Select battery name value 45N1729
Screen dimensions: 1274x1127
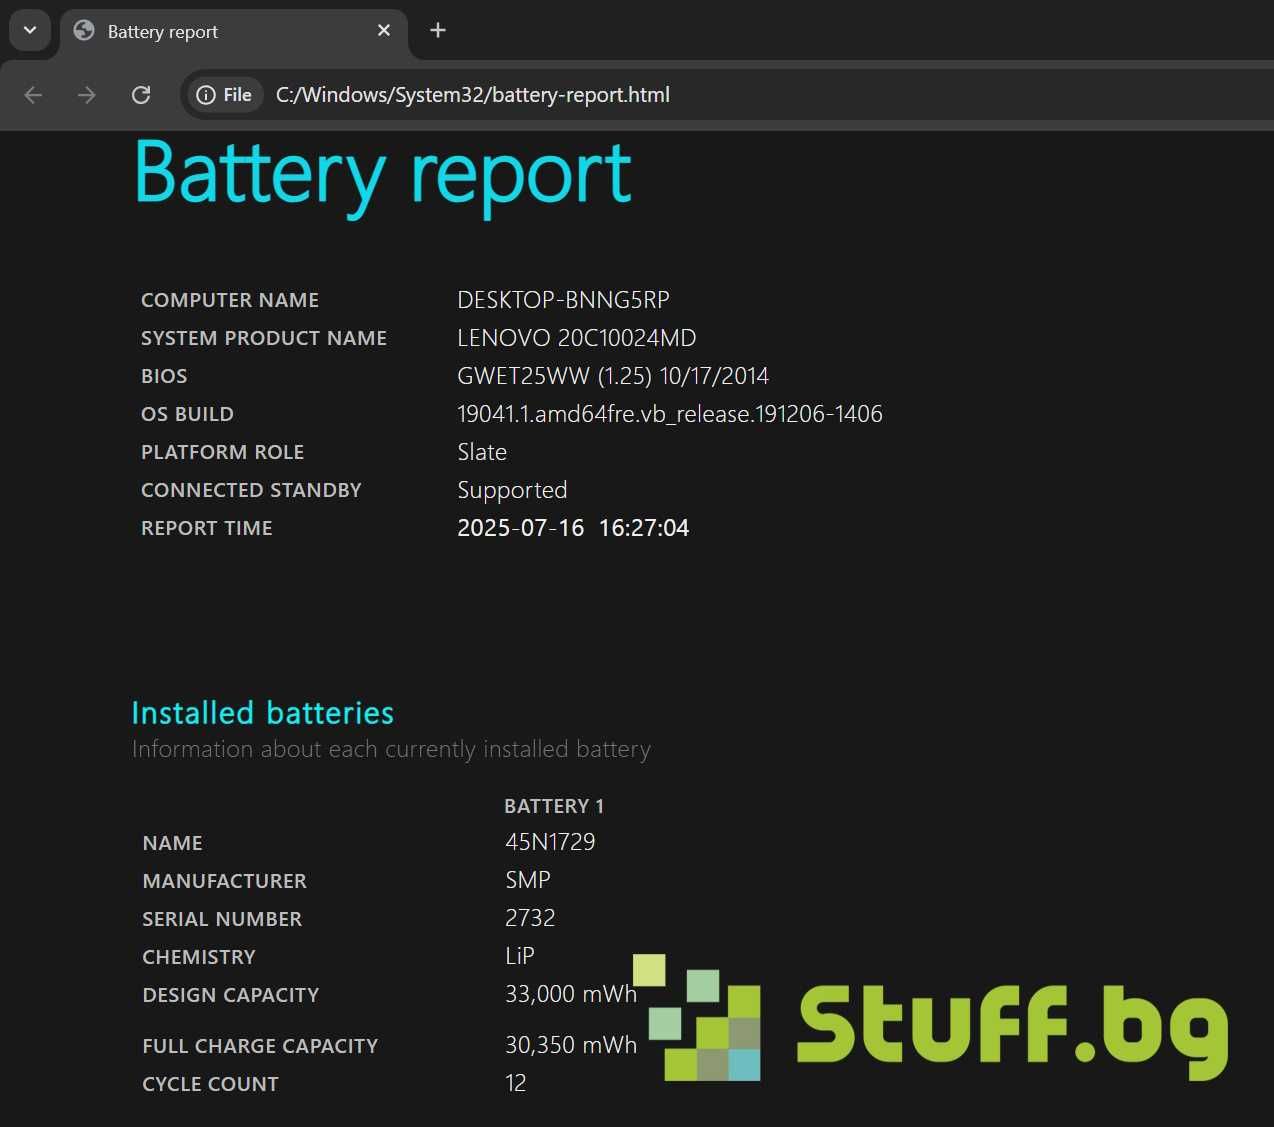(x=550, y=842)
